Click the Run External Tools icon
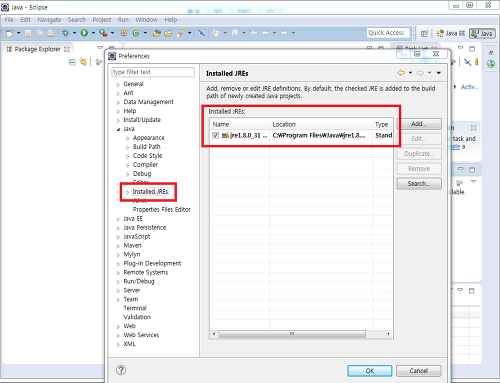This screenshot has height=383, width=500. [103, 33]
